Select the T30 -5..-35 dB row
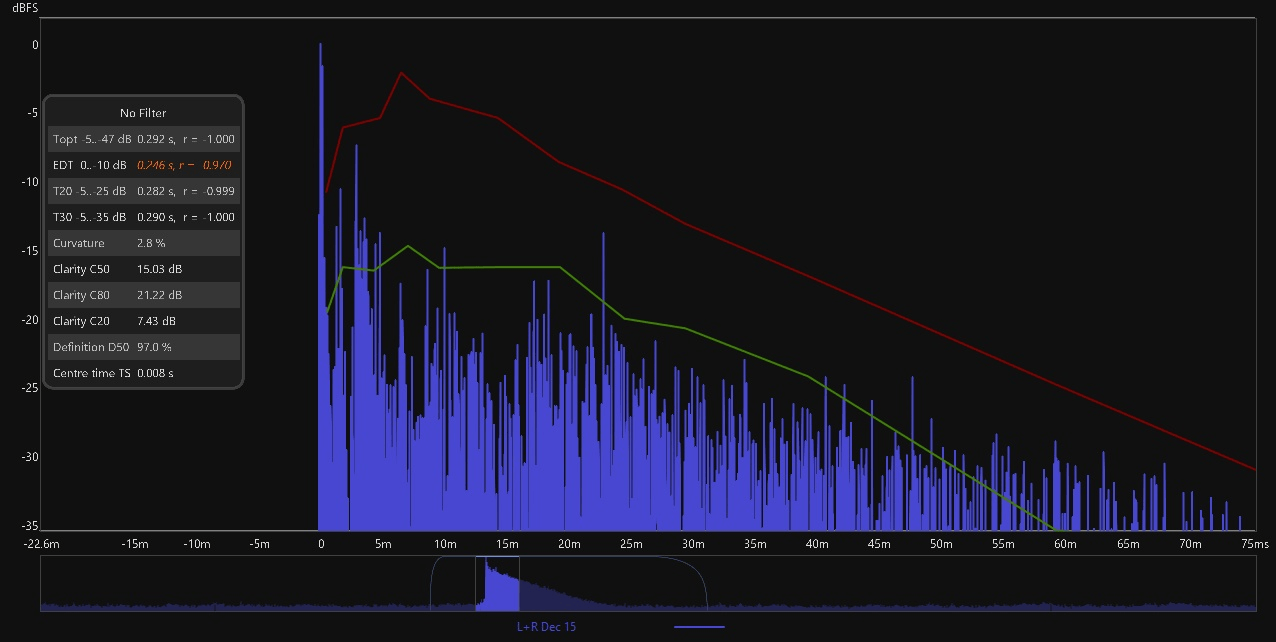This screenshot has height=642, width=1276. pos(143,217)
